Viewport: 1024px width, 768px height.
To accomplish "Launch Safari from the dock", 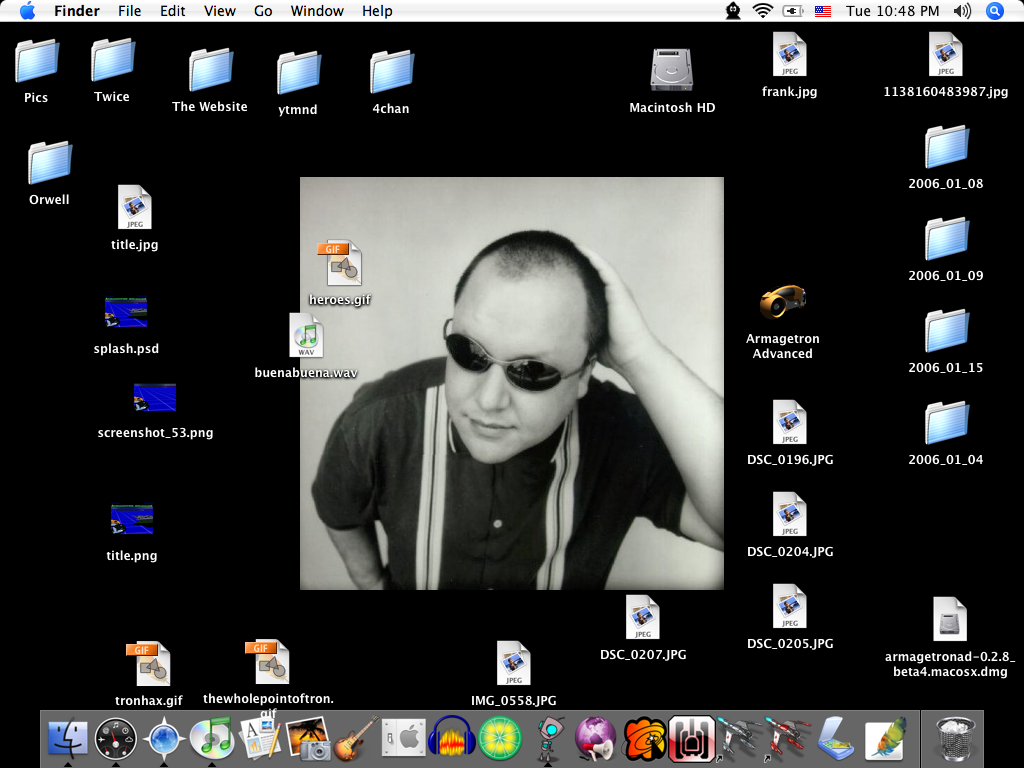I will tap(165, 739).
